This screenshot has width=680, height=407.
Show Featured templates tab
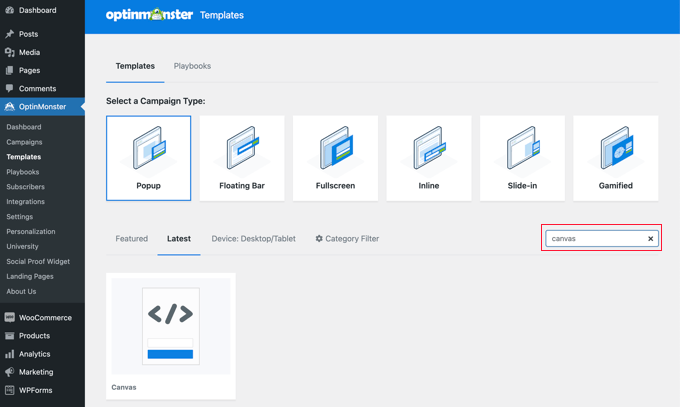point(131,239)
